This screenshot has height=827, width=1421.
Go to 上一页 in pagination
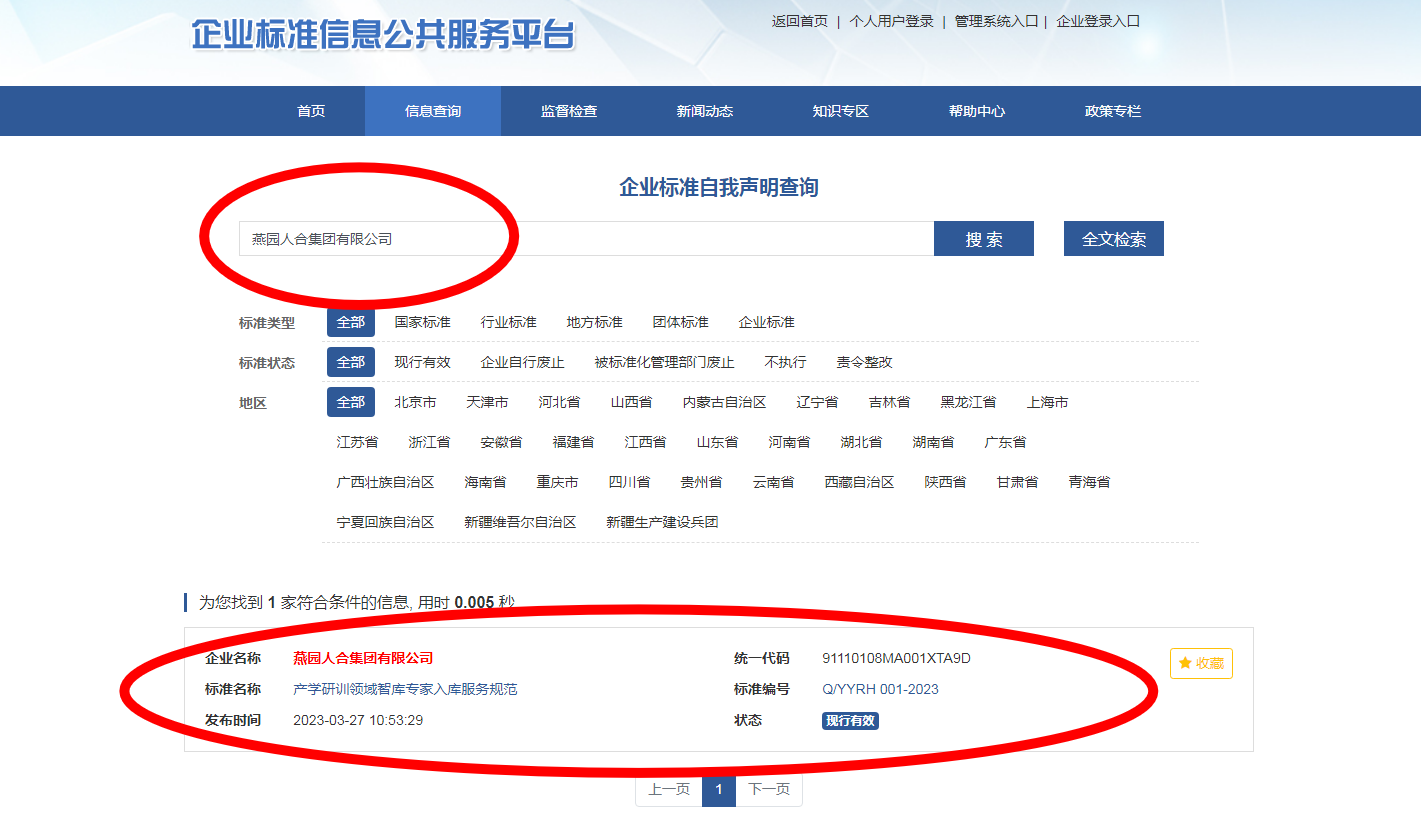[x=669, y=789]
